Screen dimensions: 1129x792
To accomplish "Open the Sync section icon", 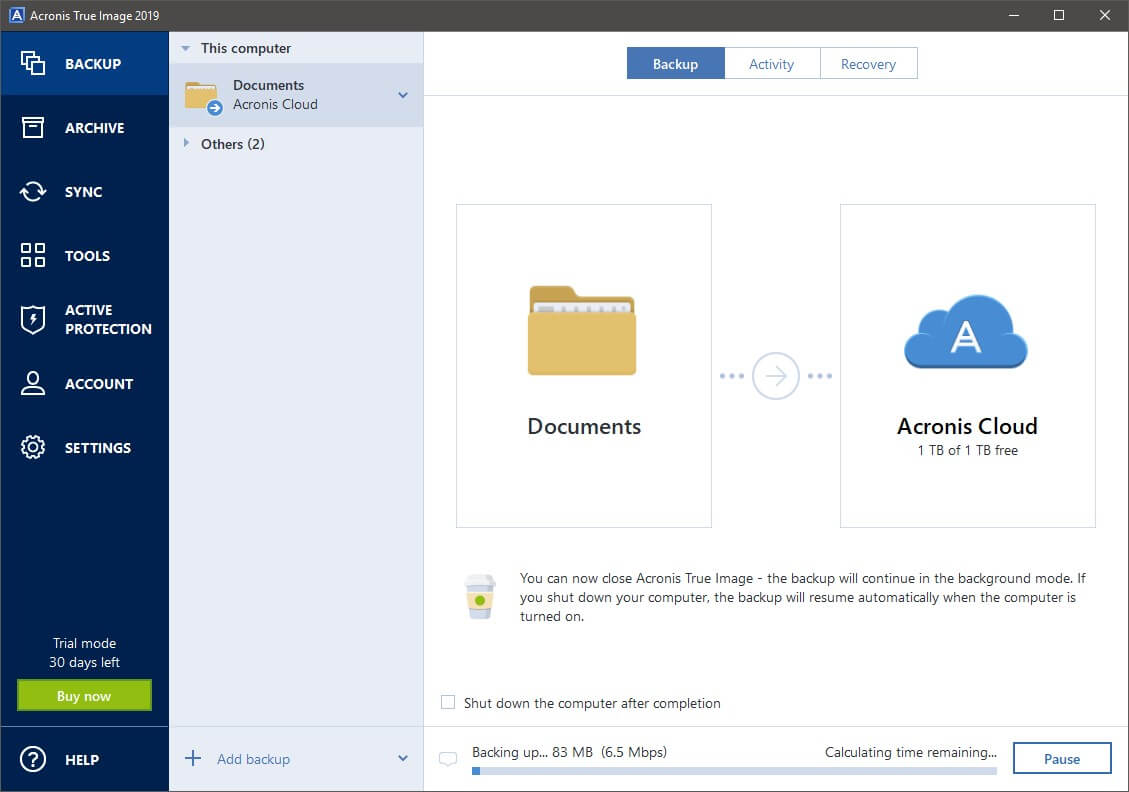I will [32, 192].
